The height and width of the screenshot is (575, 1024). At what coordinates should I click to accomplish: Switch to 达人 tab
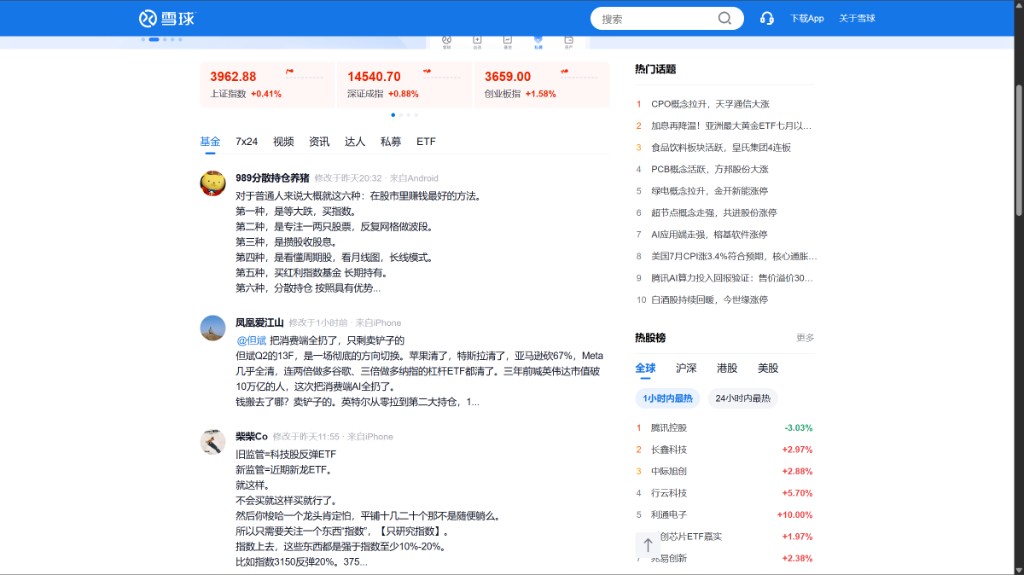(x=355, y=141)
